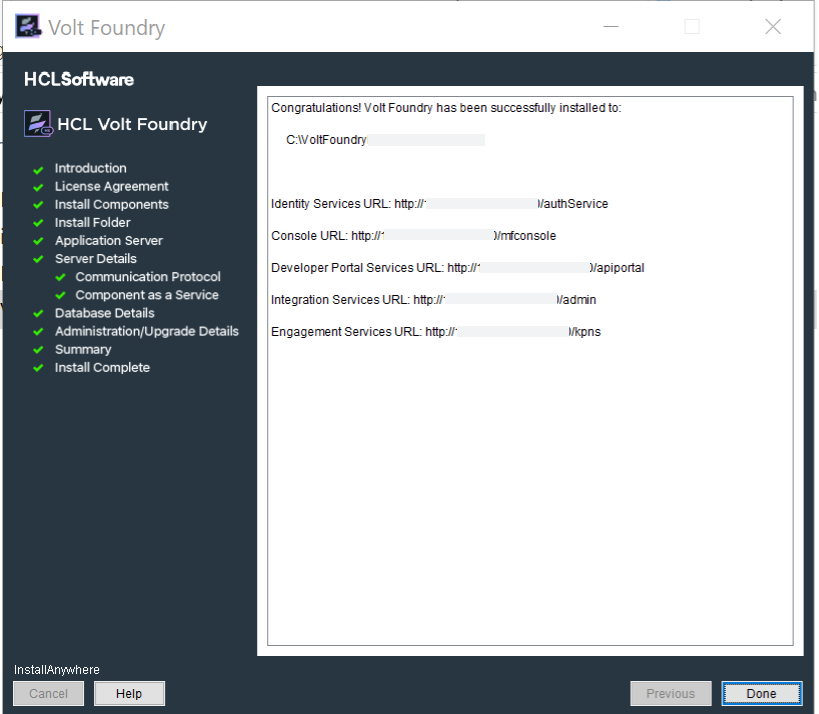
Task: Select the Communication Protocol sub-step label
Action: point(148,276)
